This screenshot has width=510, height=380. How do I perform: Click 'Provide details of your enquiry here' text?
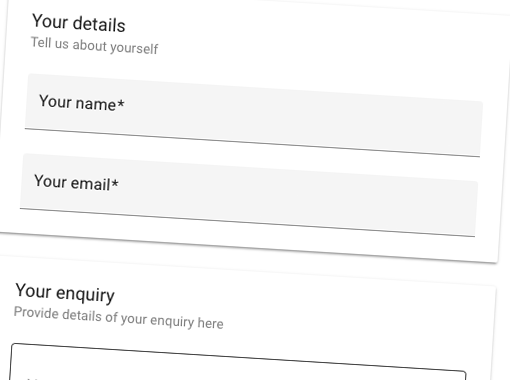coord(119,318)
